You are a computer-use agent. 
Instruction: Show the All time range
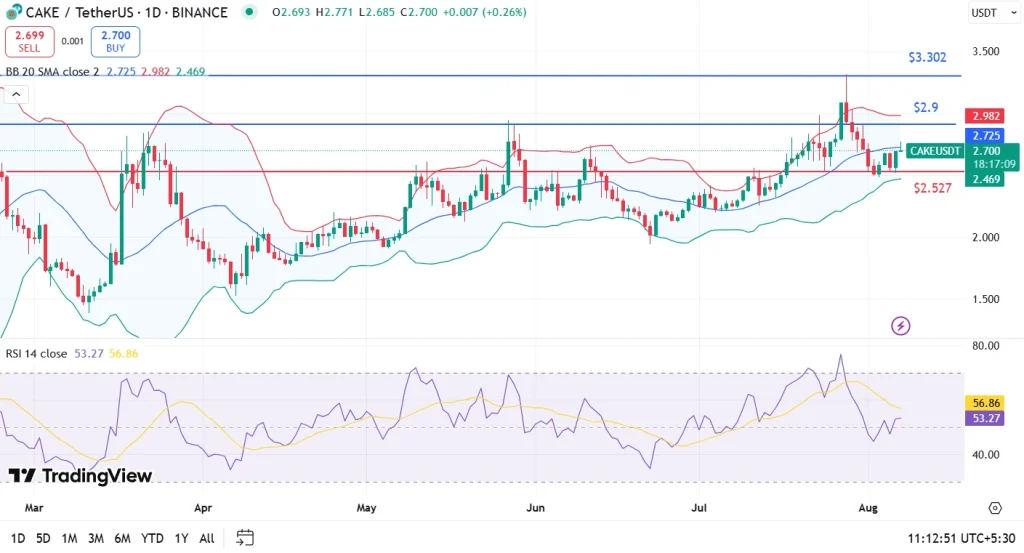pos(206,538)
